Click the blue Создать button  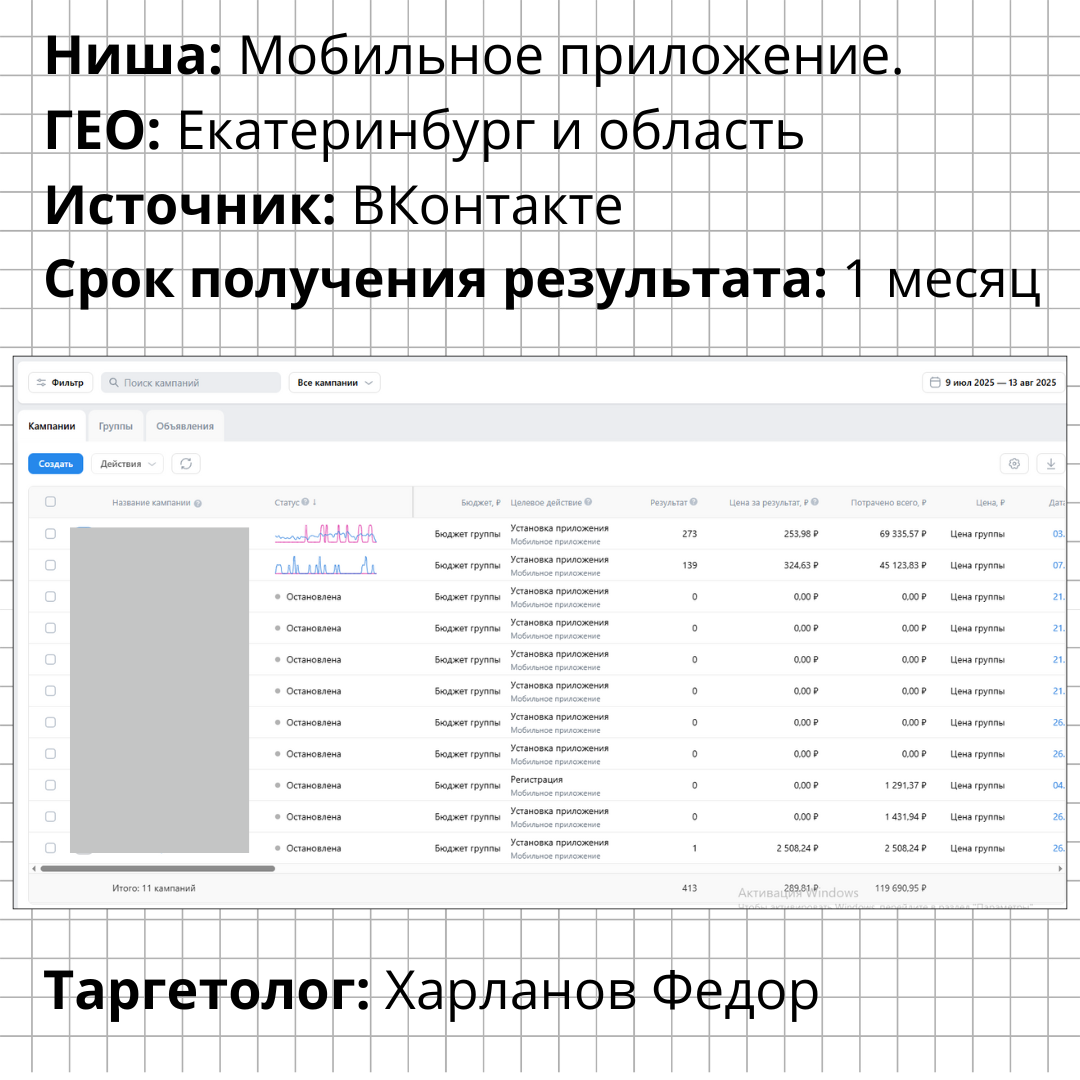point(55,464)
